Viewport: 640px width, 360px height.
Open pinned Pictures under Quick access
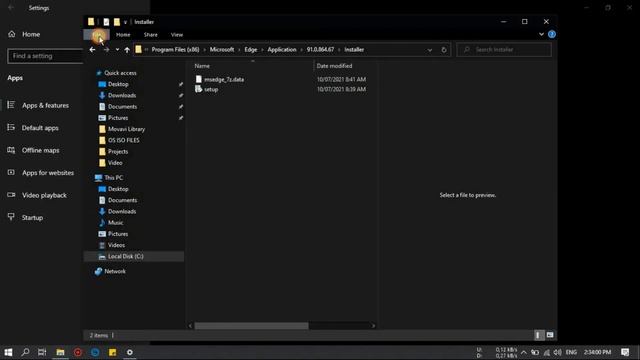(x=118, y=118)
